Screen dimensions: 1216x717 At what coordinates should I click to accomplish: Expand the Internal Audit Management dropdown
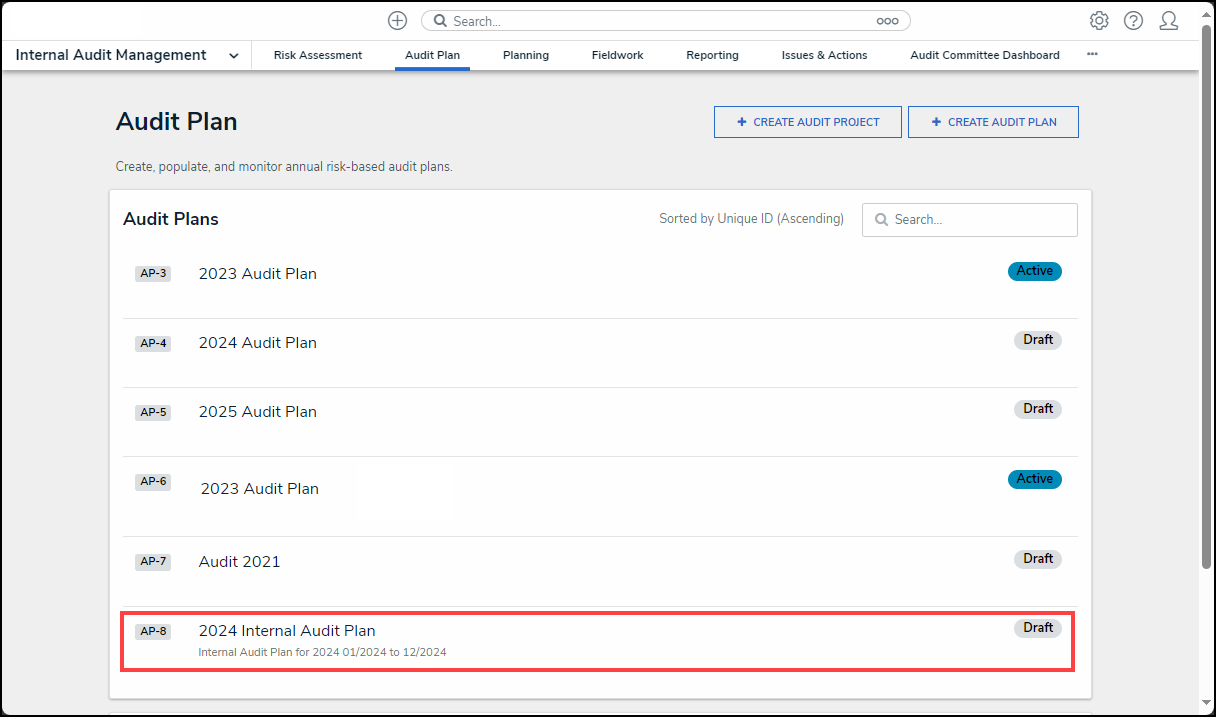coord(233,56)
